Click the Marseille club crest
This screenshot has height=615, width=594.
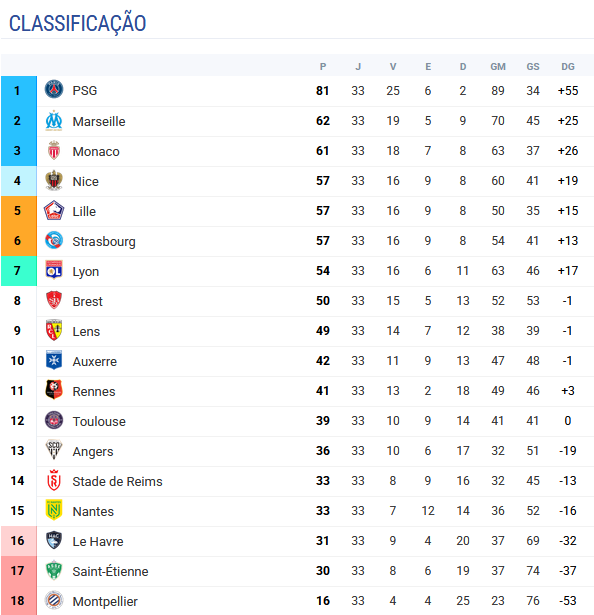click(54, 120)
